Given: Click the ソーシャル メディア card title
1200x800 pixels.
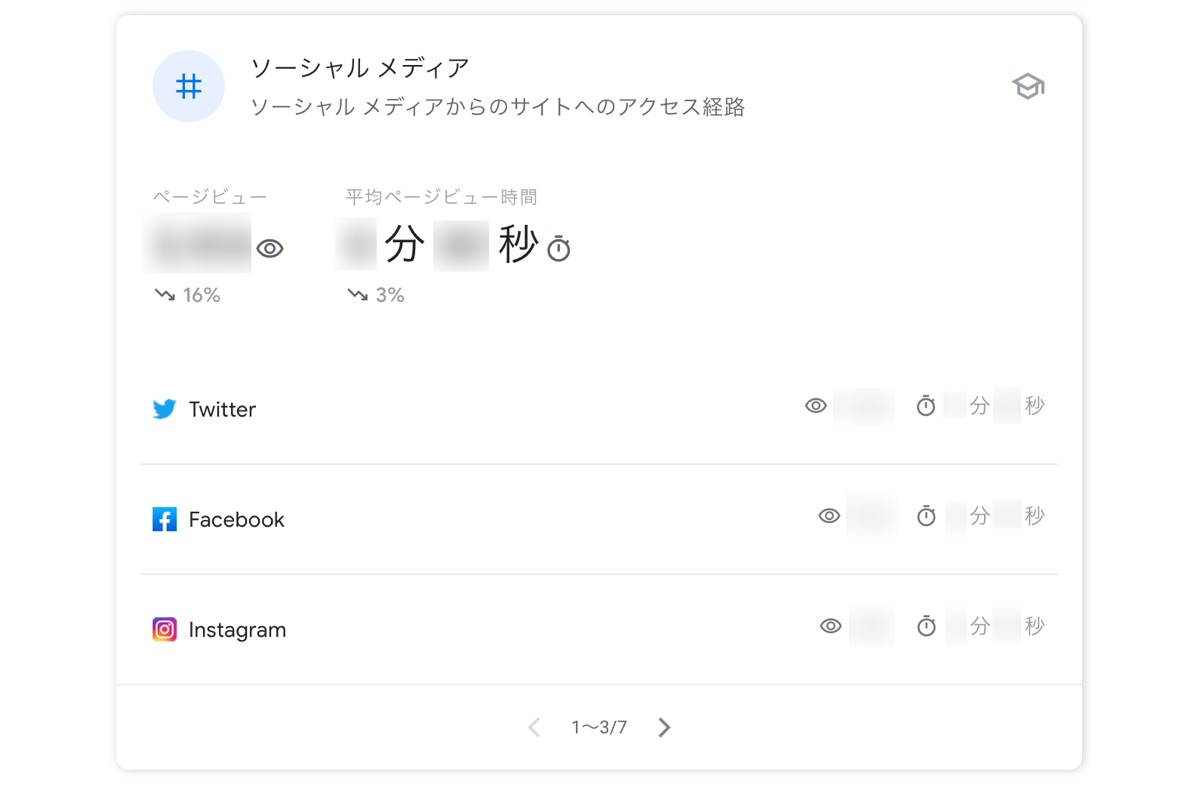Looking at the screenshot, I should pyautogui.click(x=359, y=68).
